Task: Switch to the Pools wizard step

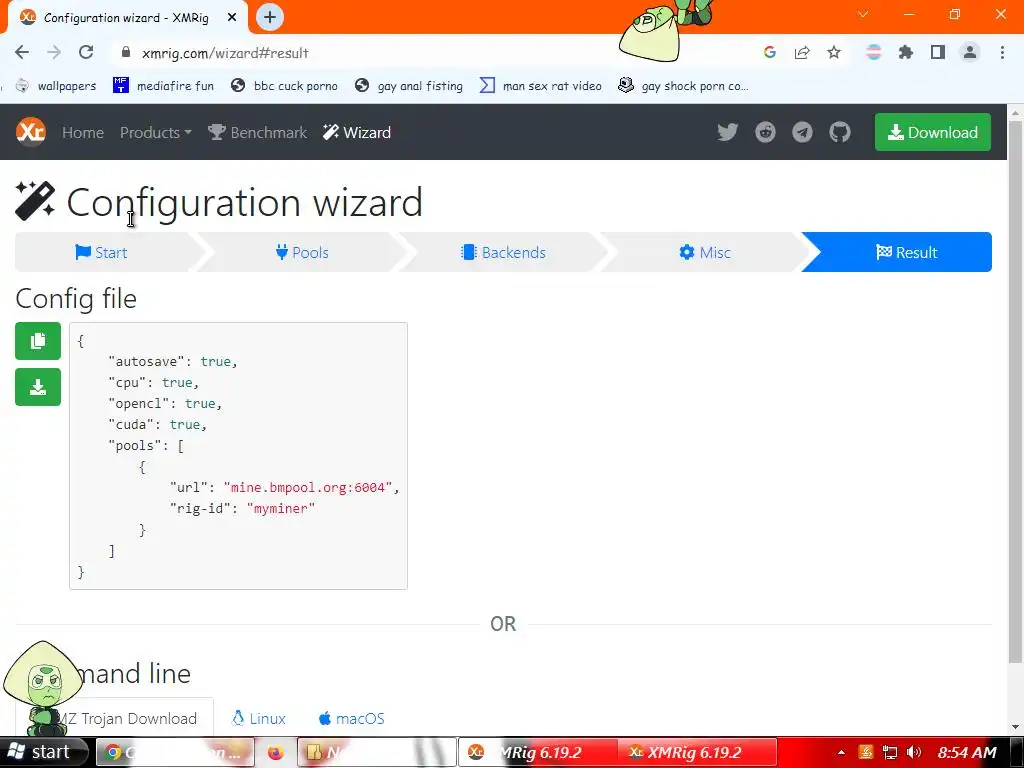Action: tap(302, 252)
